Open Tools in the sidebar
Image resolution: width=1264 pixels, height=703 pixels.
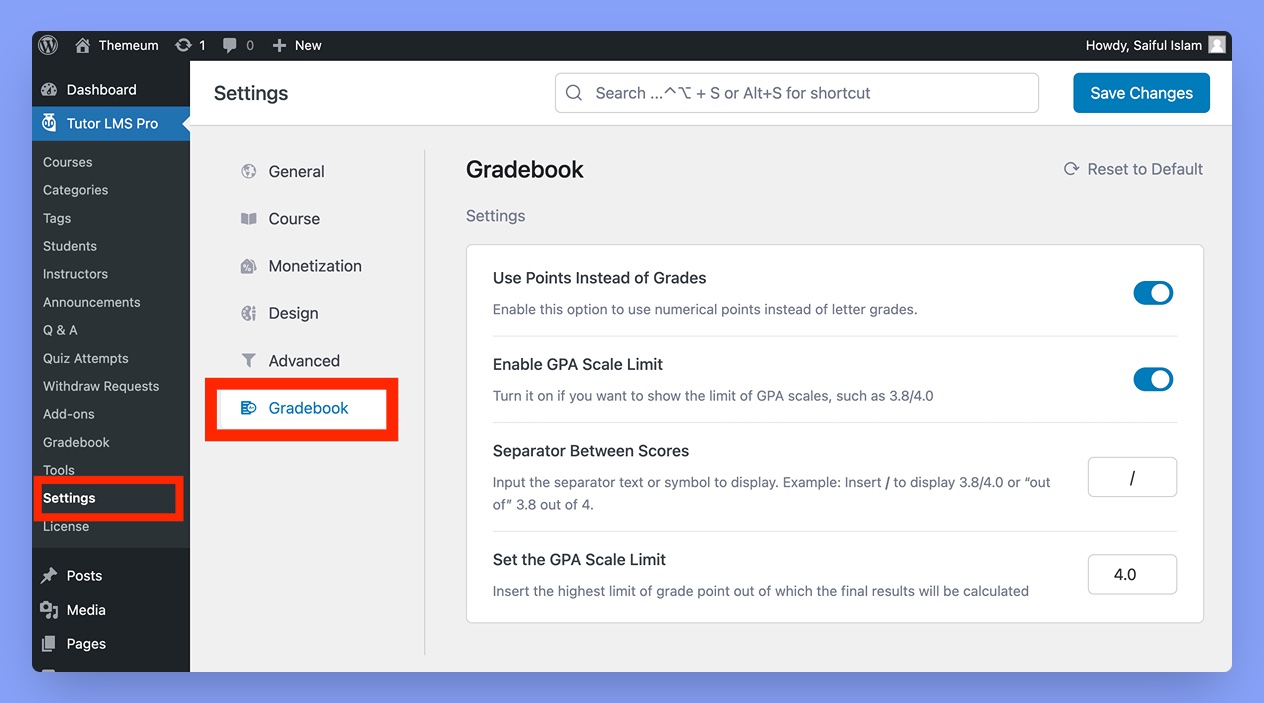59,470
